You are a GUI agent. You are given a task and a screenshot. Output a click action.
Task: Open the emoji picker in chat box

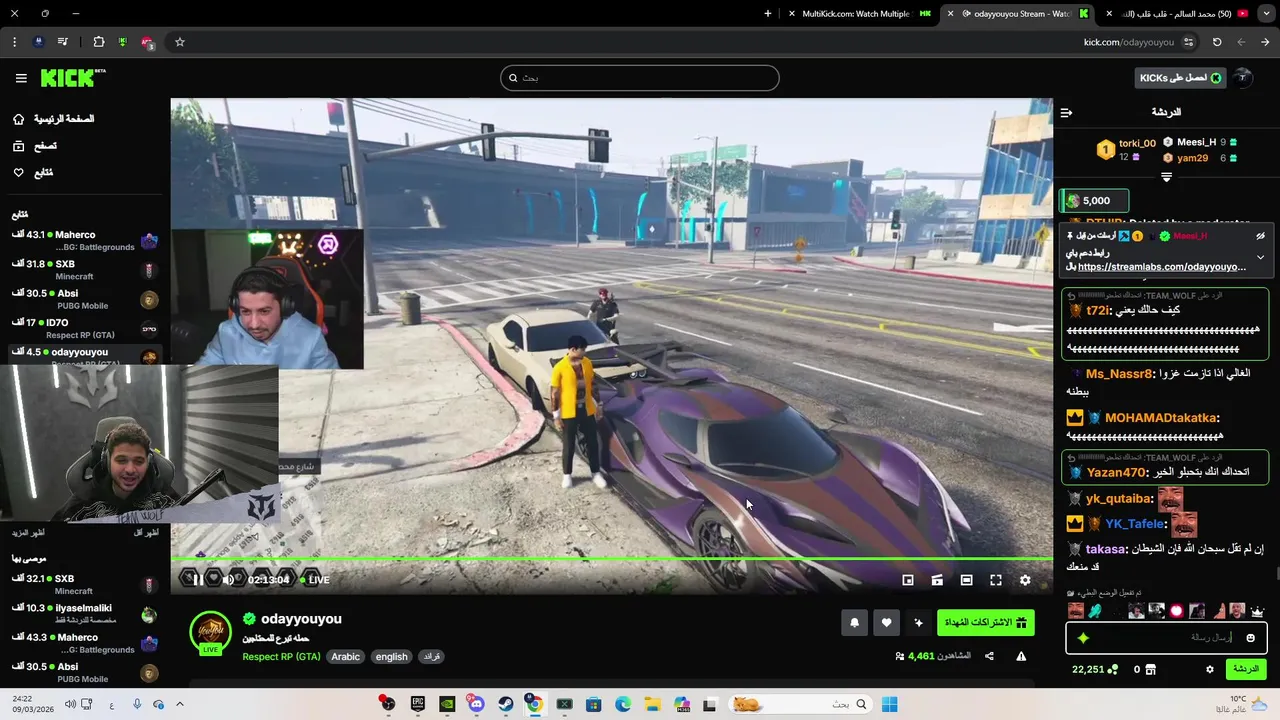coord(1250,638)
